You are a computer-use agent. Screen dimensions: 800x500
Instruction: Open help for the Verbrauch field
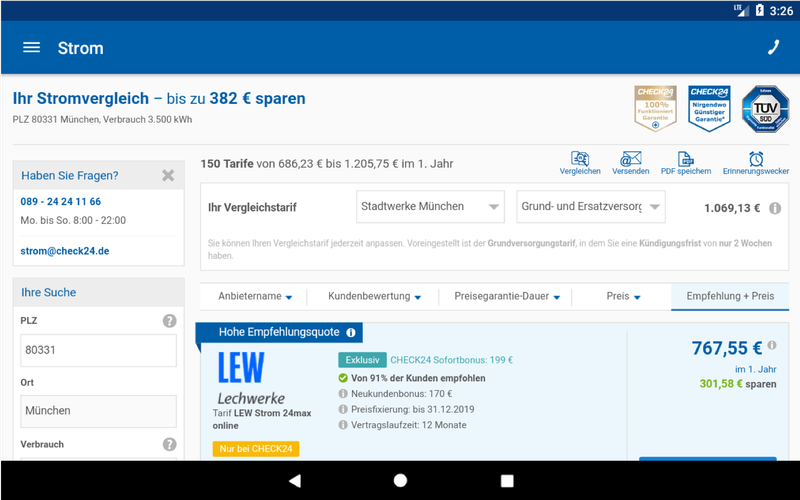[169, 444]
